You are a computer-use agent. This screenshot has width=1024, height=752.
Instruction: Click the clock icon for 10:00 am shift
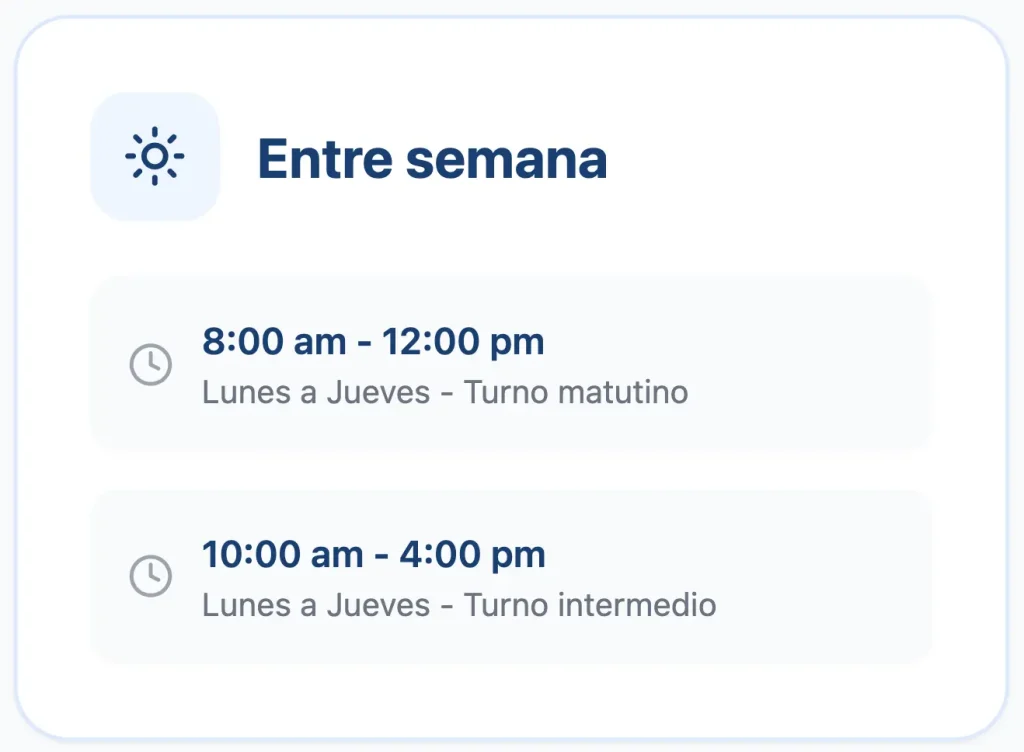151,576
